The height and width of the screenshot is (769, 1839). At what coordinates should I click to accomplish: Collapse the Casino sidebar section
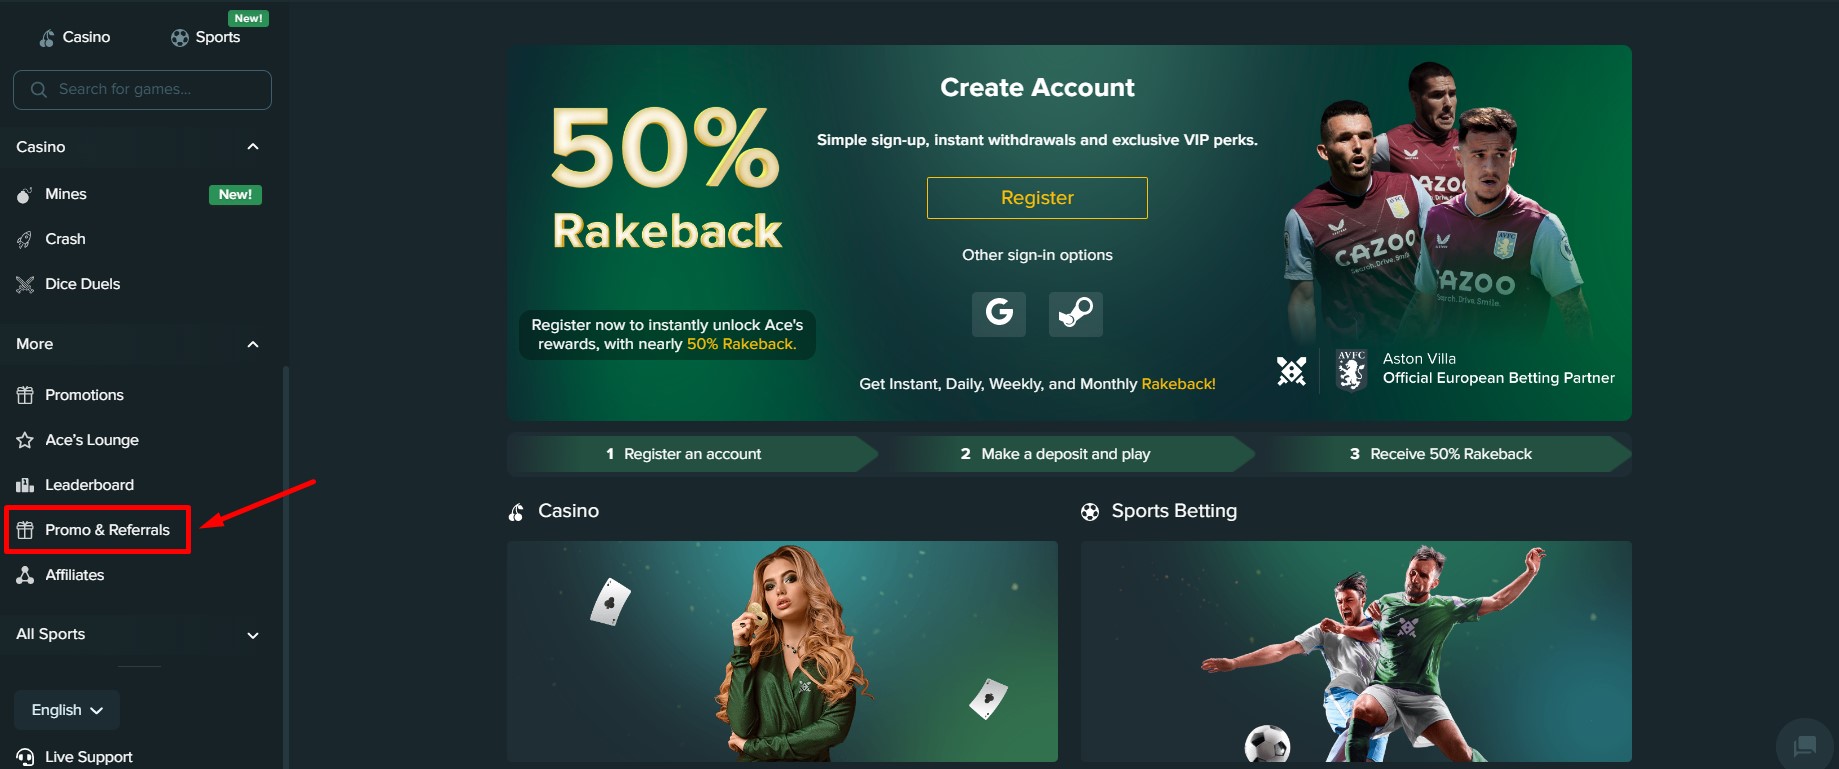tap(253, 147)
